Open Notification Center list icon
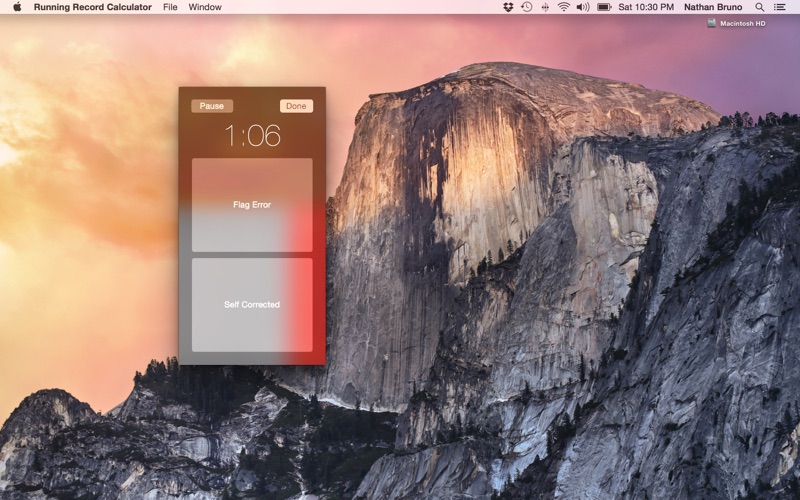 coord(780,7)
